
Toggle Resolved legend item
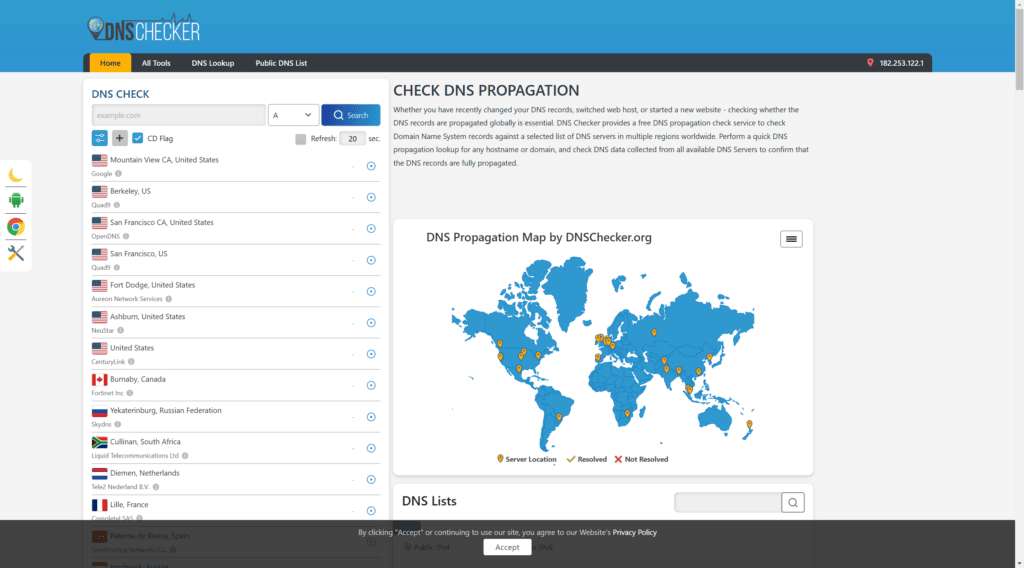586,459
